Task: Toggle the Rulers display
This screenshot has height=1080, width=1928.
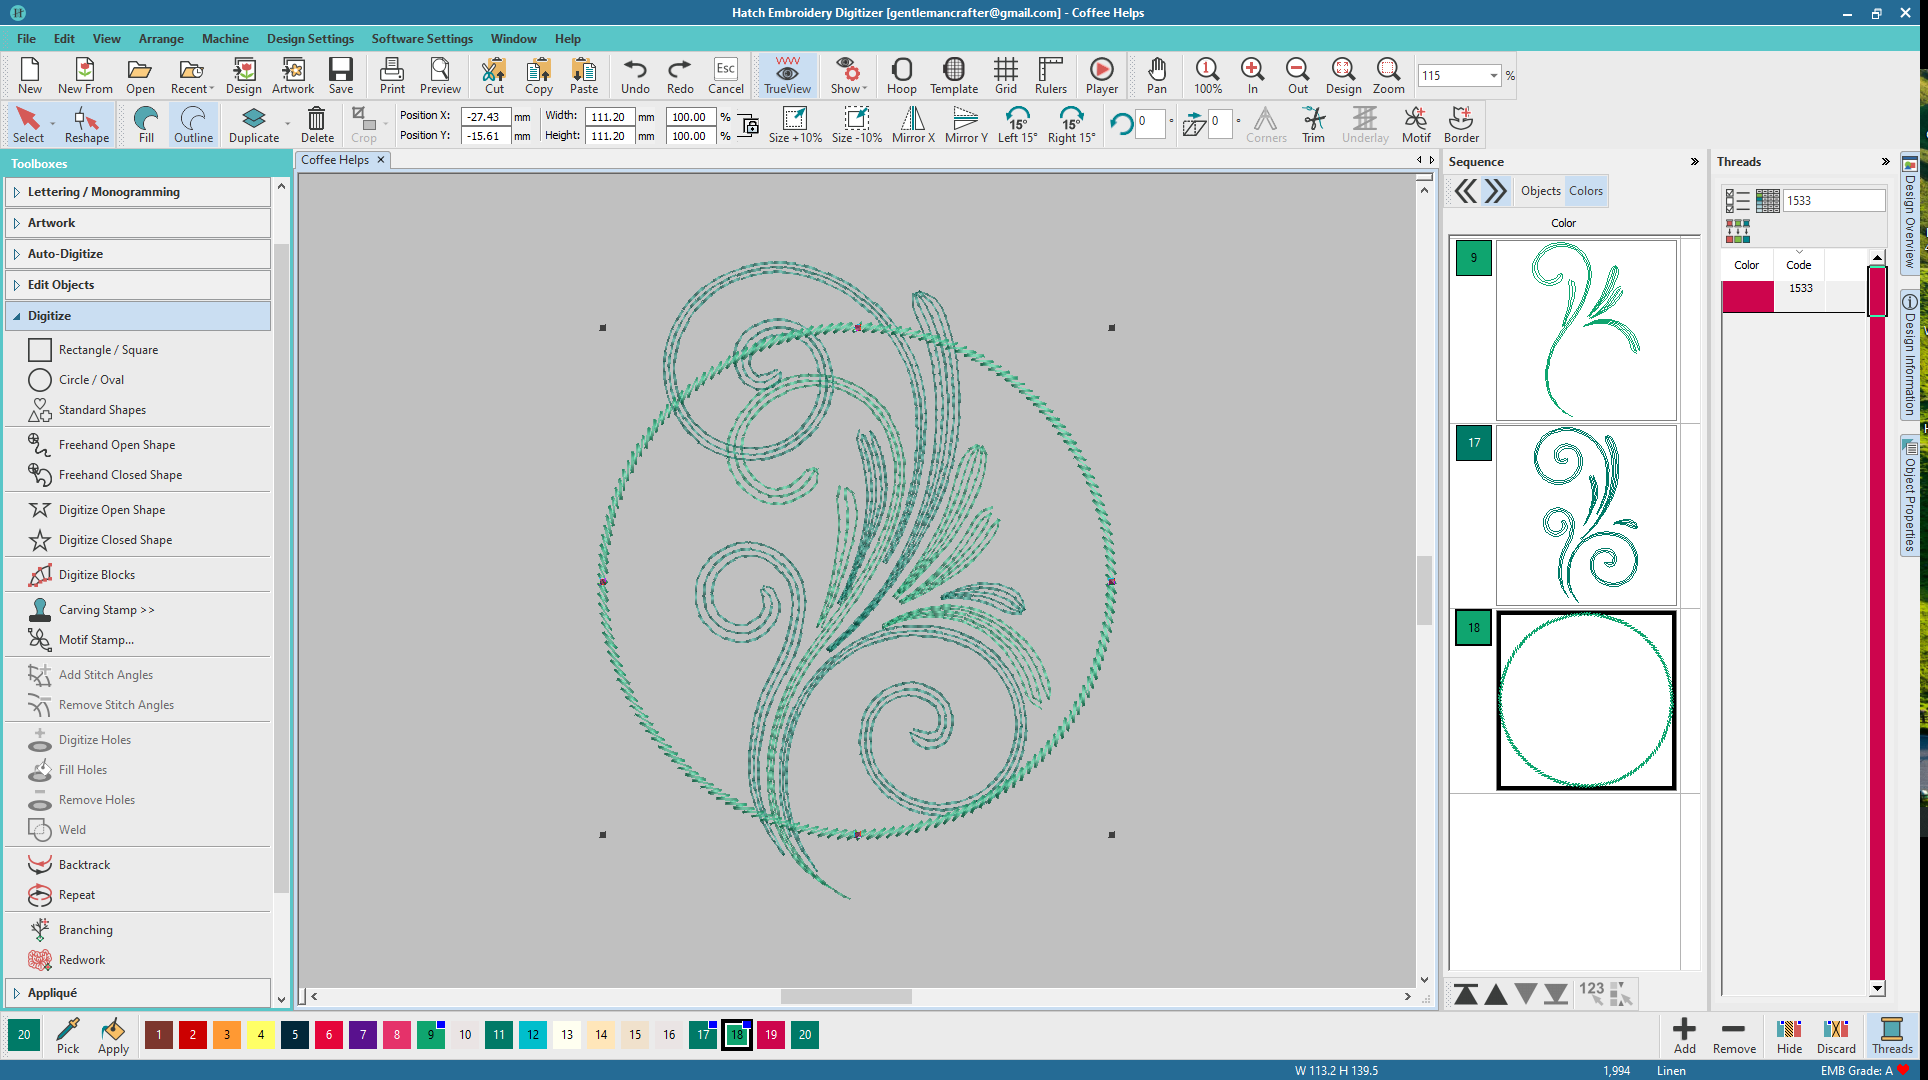Action: coord(1050,75)
